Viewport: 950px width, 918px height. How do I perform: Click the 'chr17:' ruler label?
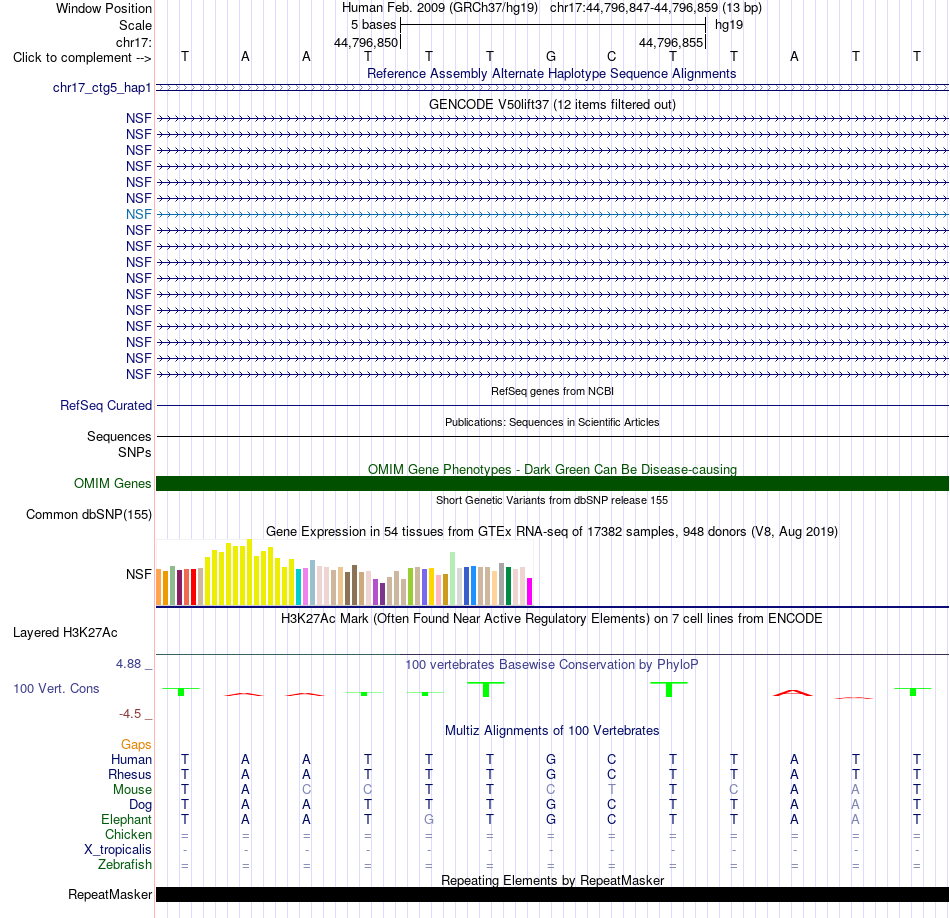click(133, 42)
